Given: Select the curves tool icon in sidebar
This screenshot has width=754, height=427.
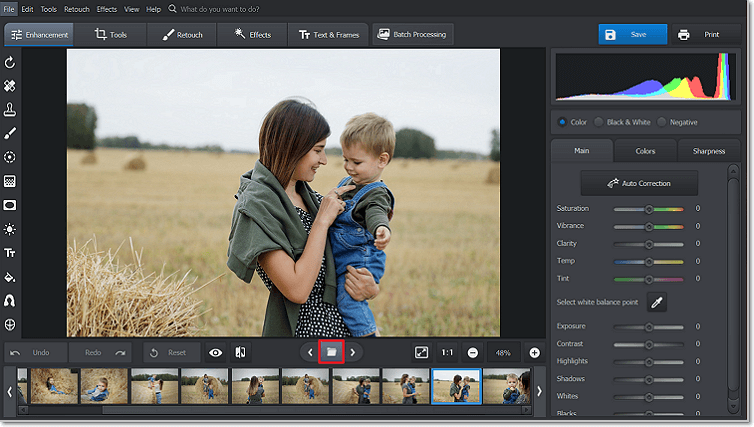Looking at the screenshot, I should click(10, 301).
